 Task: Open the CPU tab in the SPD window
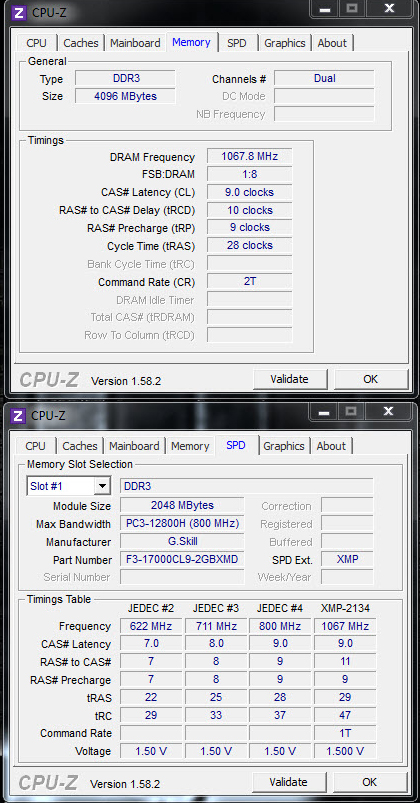[35, 446]
